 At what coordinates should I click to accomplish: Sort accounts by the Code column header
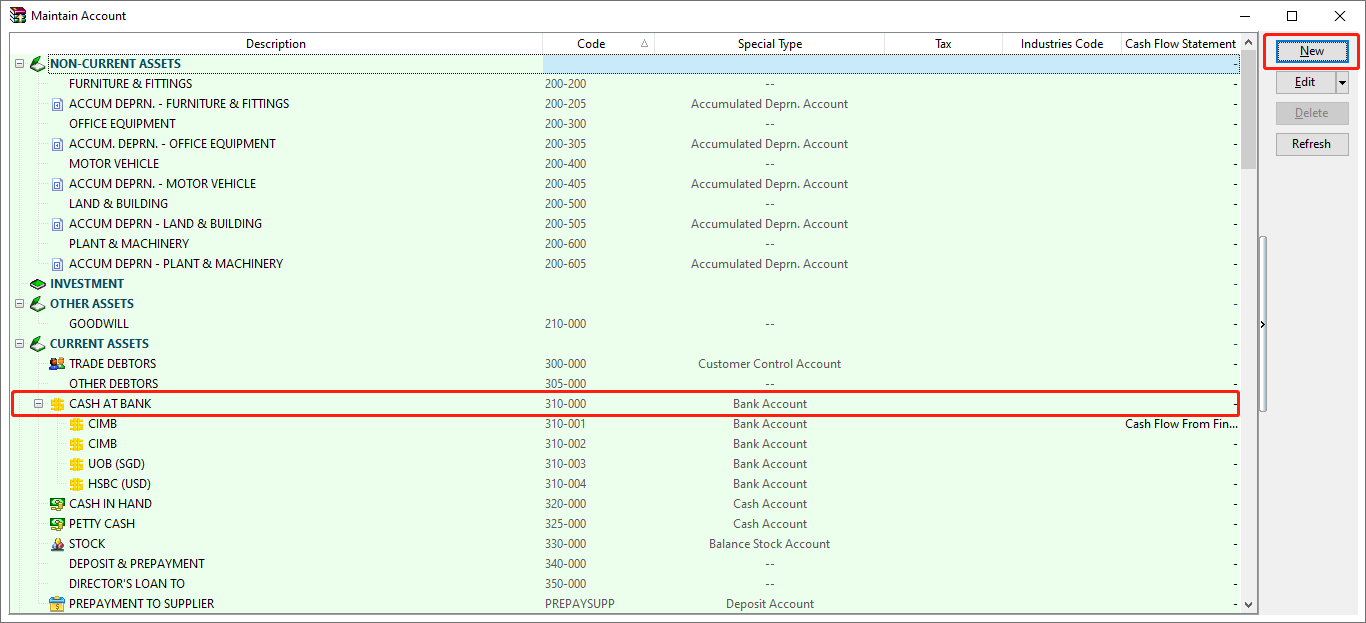(x=591, y=44)
